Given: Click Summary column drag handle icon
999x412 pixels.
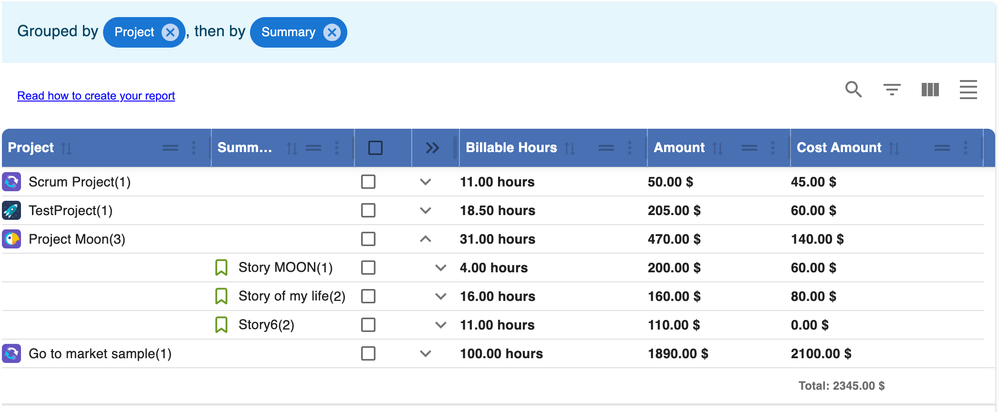Looking at the screenshot, I should 313,148.
